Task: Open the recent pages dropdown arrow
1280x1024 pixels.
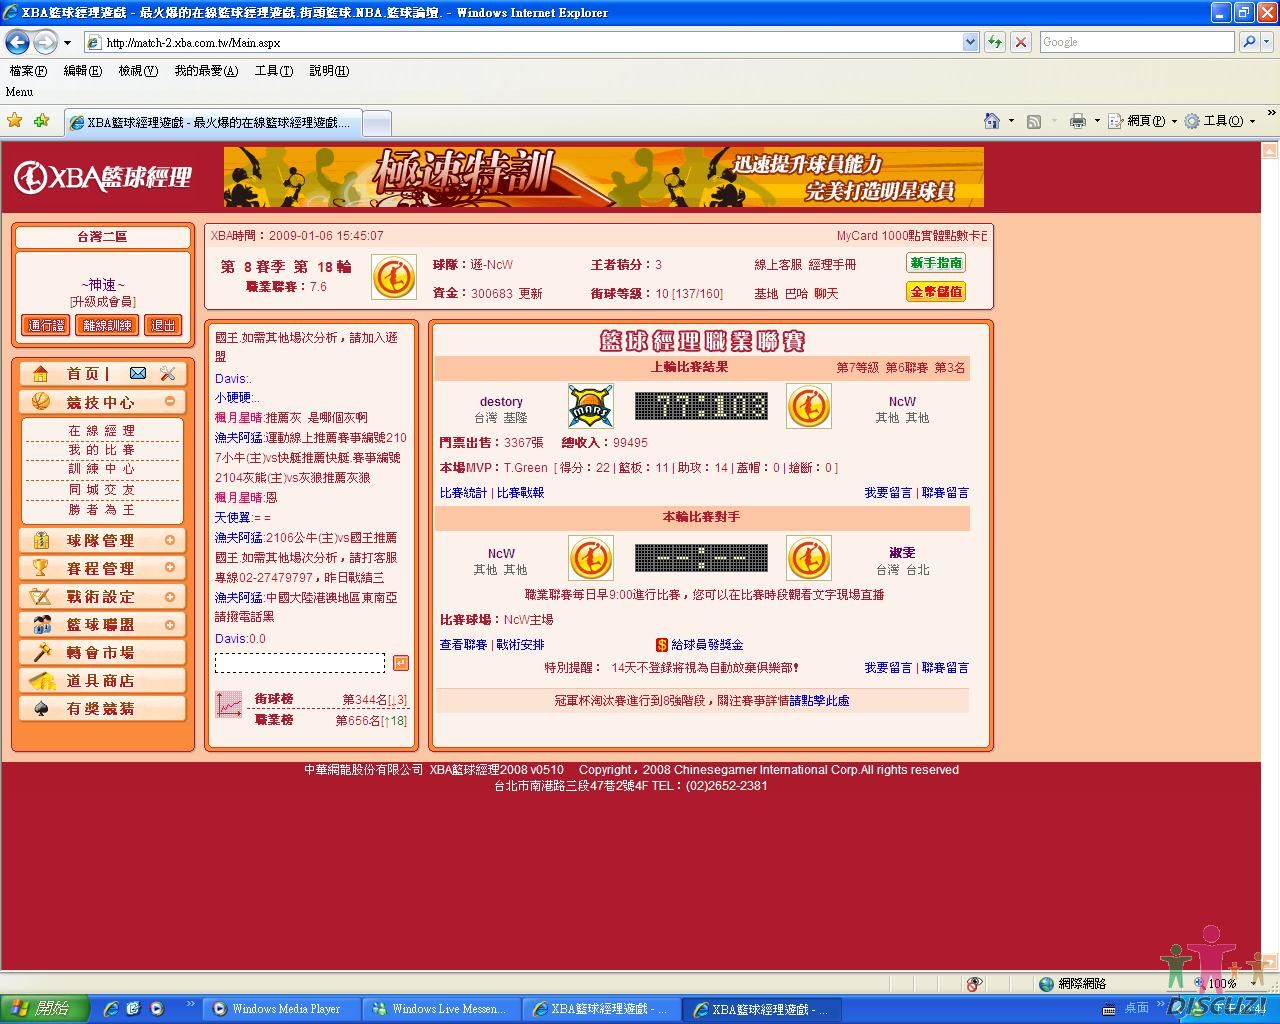Action: click(67, 43)
